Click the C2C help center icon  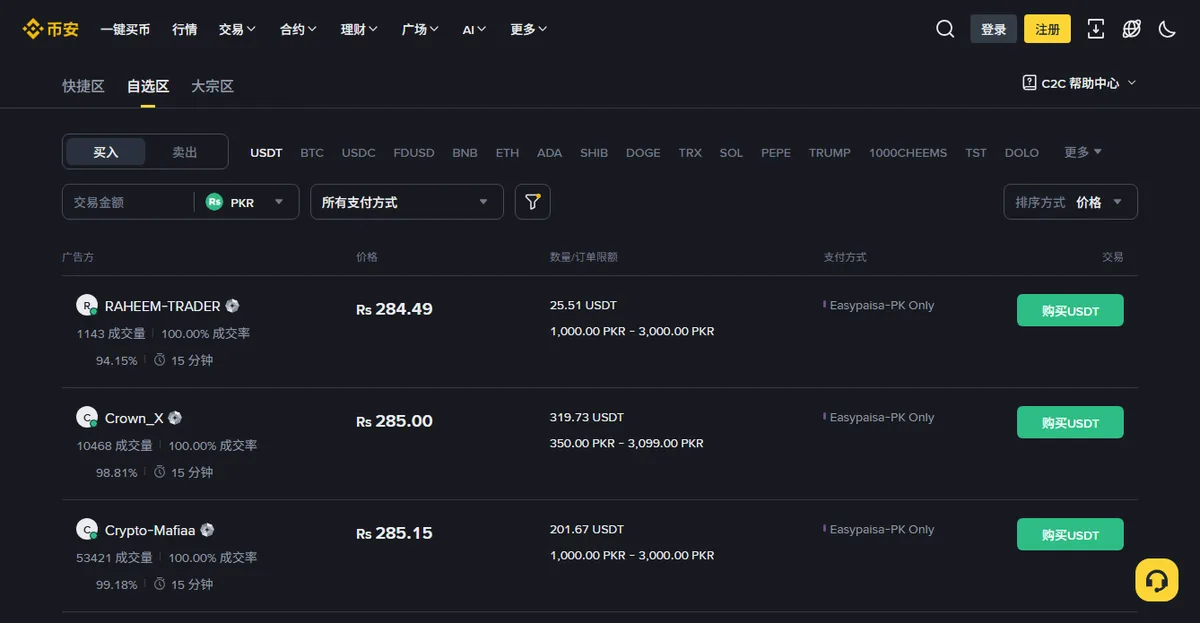click(x=1029, y=83)
